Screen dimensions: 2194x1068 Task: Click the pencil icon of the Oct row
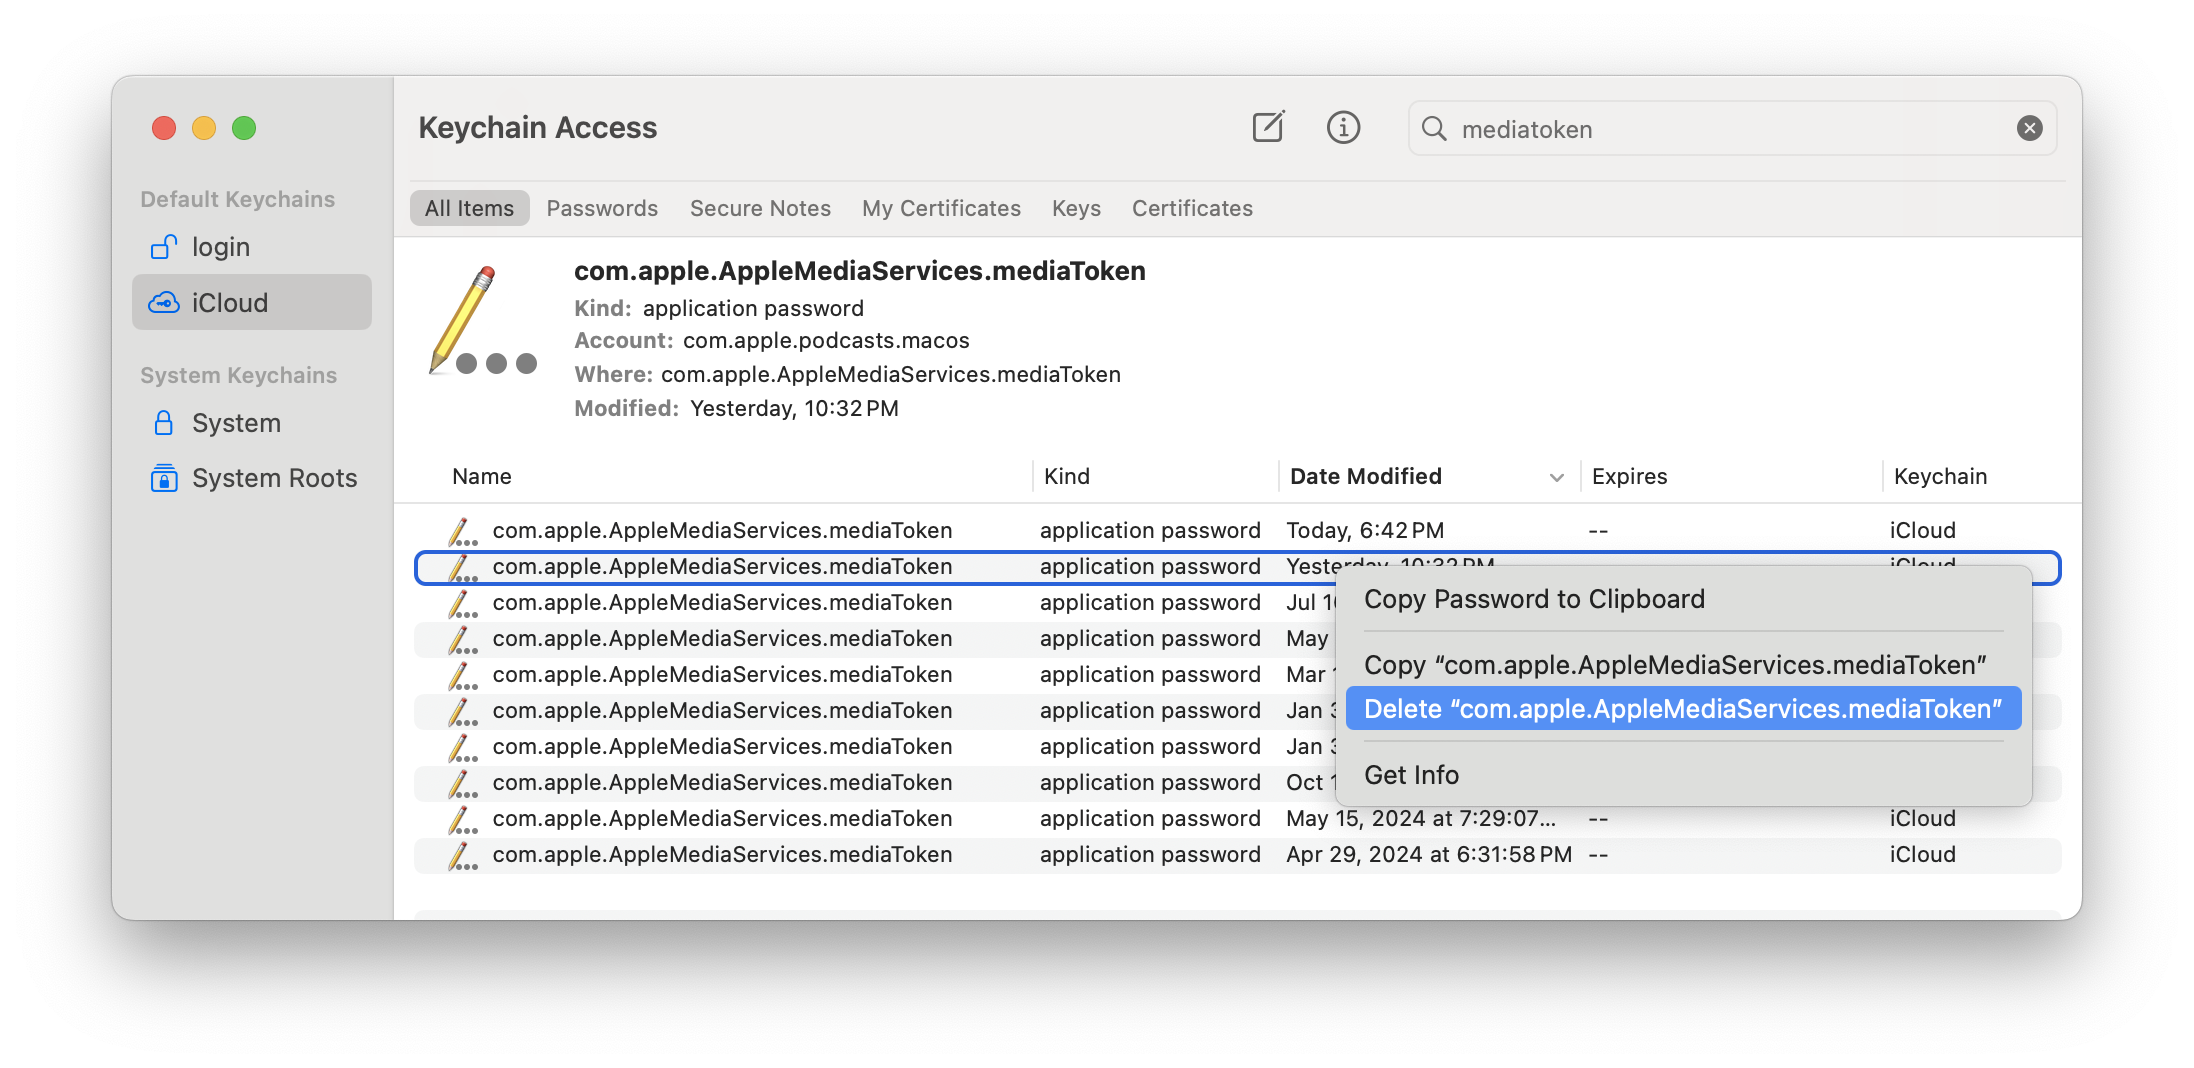[462, 783]
